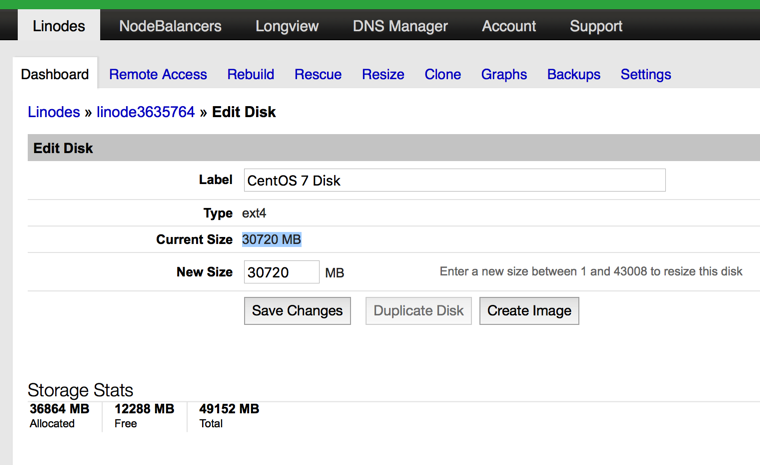760x465 pixels.
Task: Focus the disk Label text field
Action: [455, 180]
